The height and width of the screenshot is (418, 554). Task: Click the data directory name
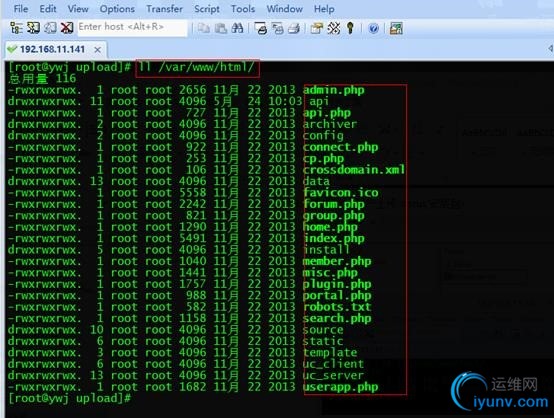(x=316, y=181)
